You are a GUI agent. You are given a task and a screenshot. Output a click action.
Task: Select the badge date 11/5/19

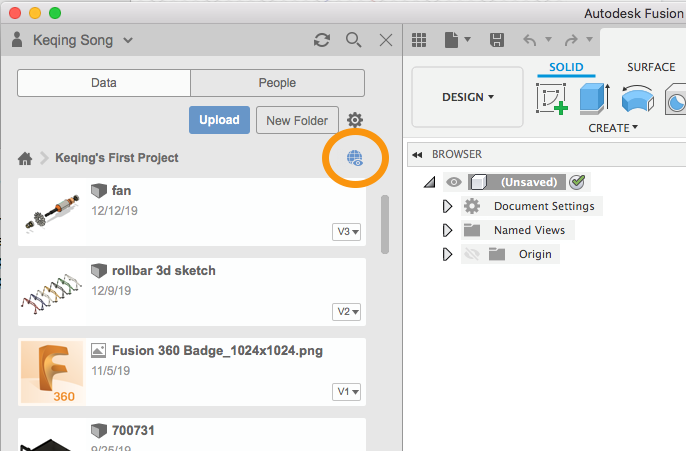pyautogui.click(x=111, y=371)
